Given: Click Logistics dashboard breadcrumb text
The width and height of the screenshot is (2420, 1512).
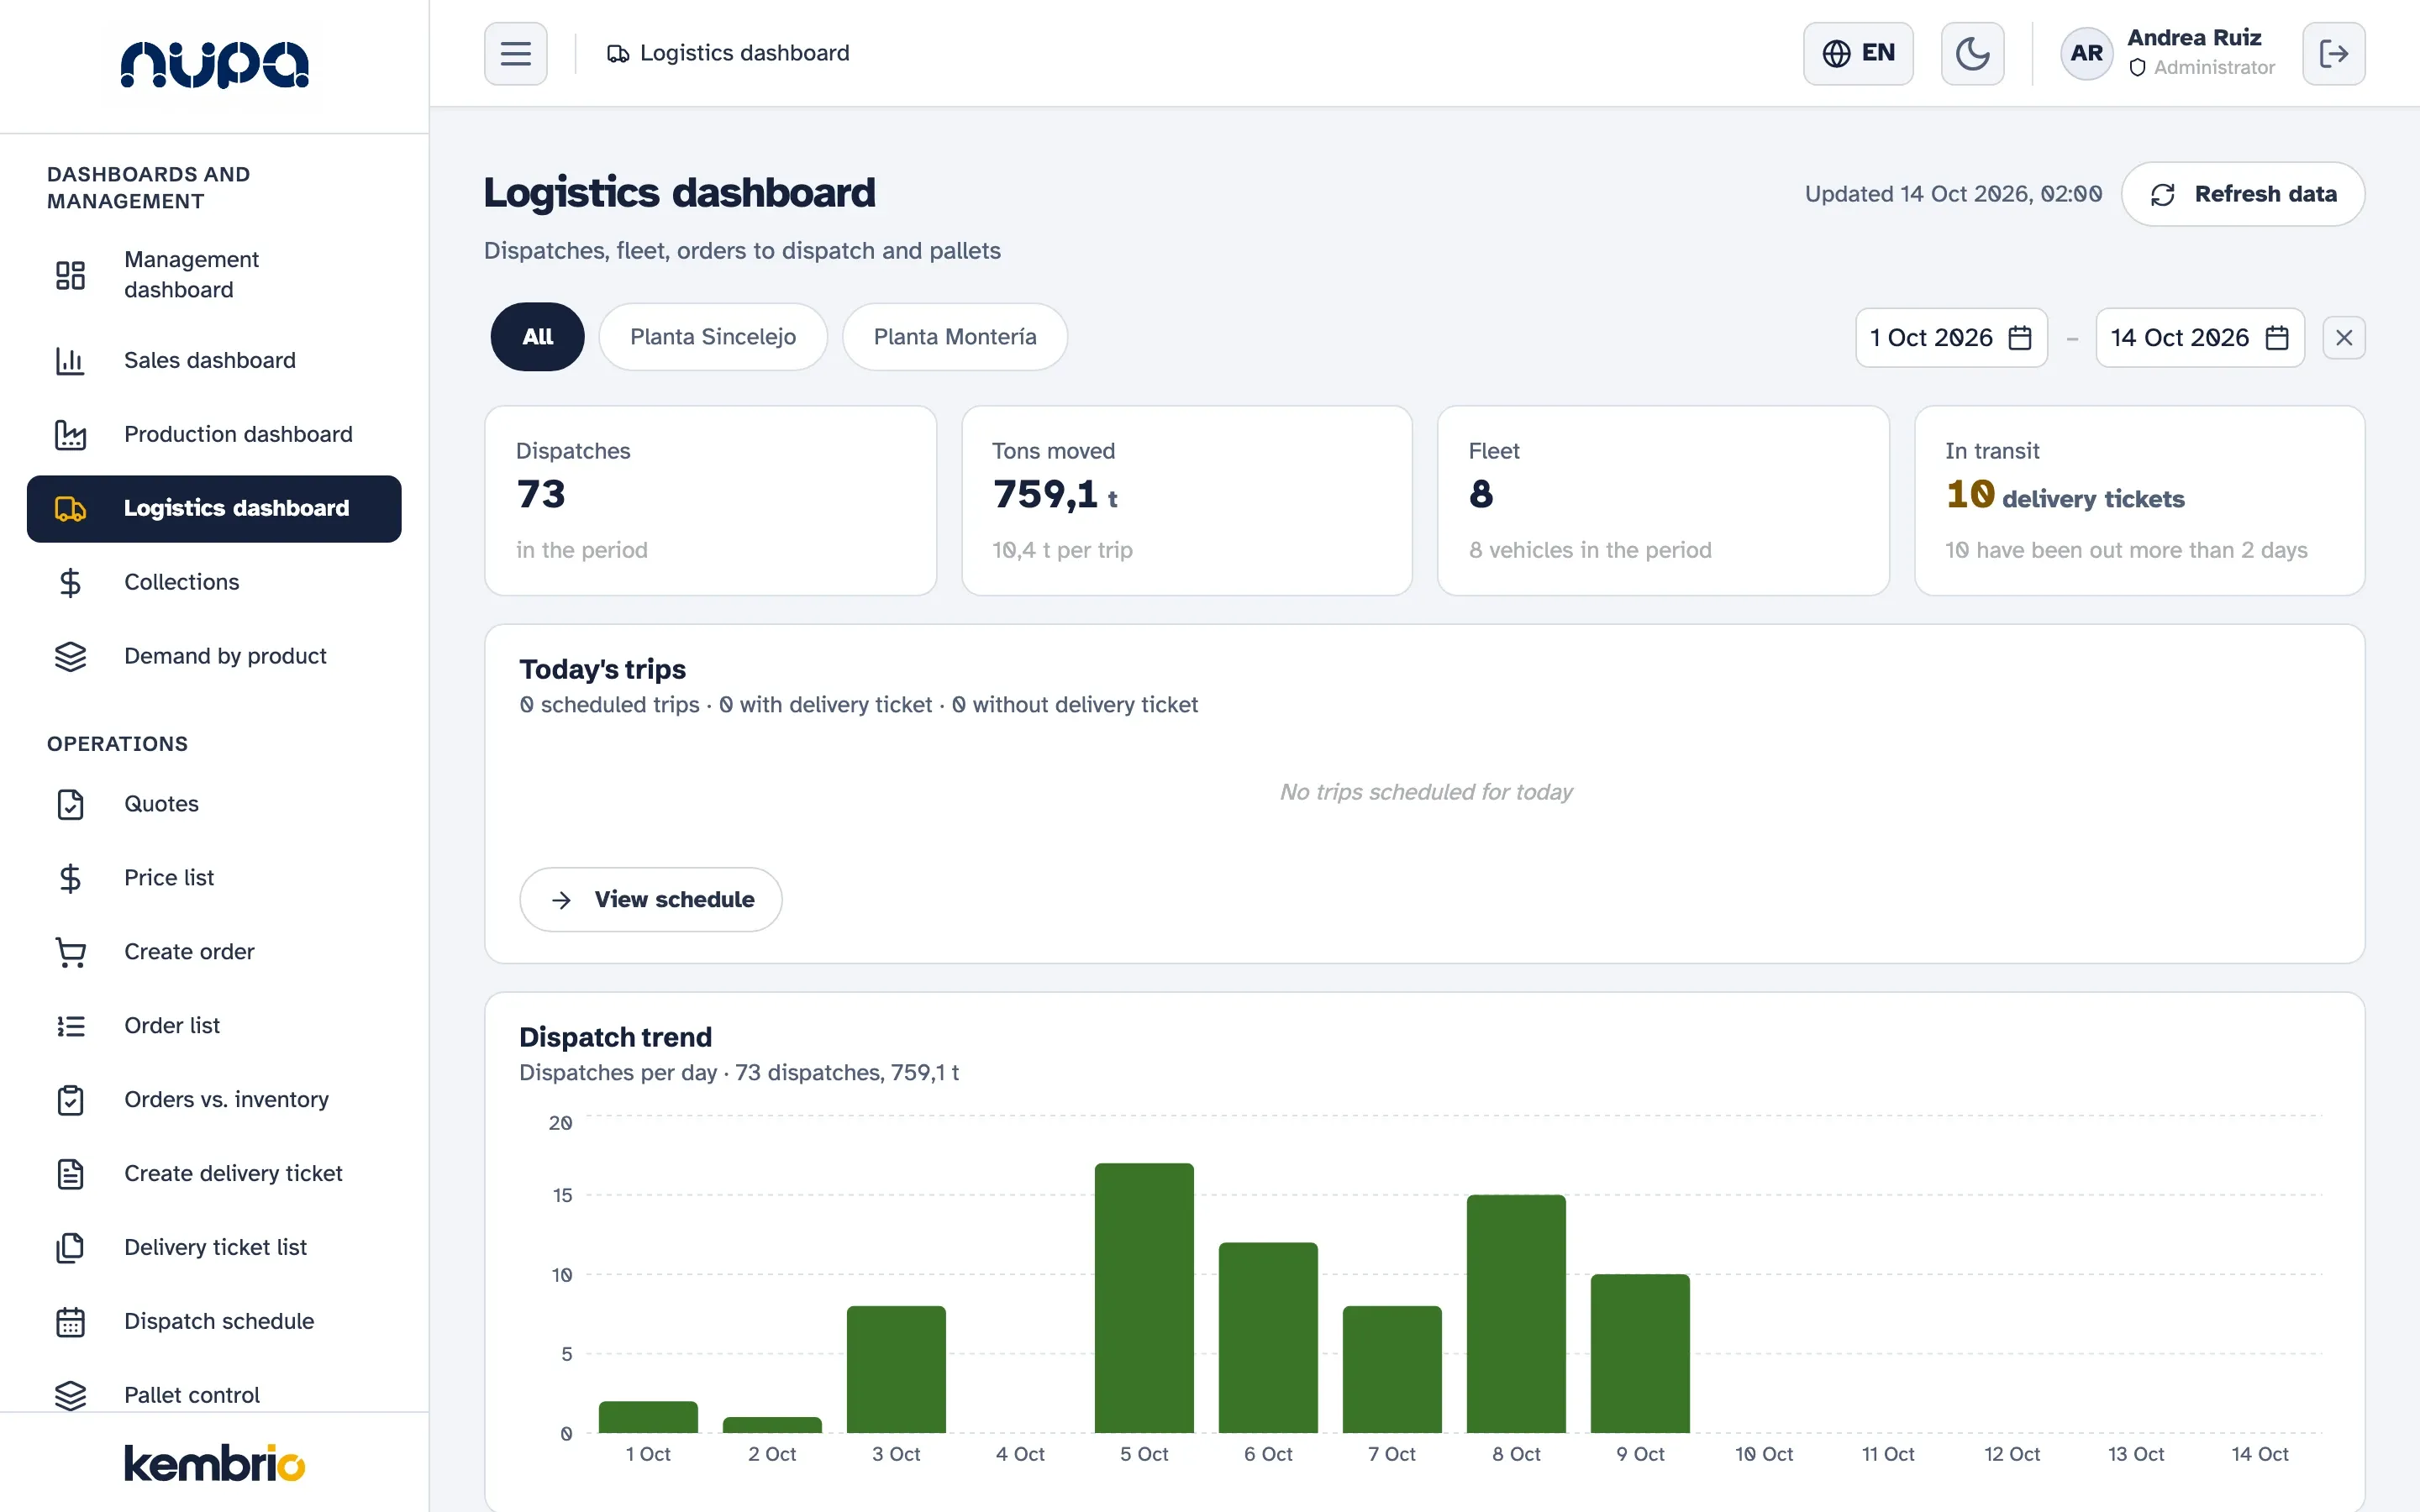Looking at the screenshot, I should tap(744, 53).
